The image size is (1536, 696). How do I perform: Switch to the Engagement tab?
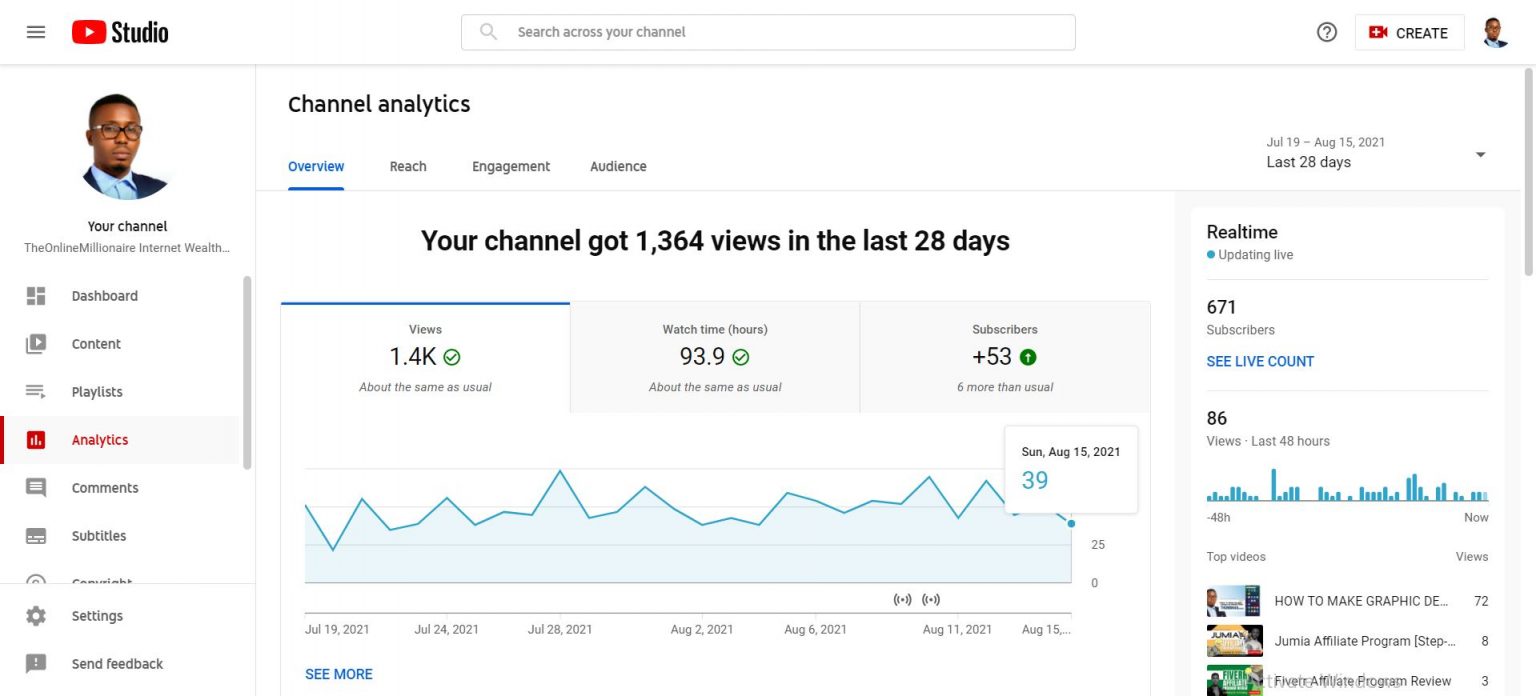coord(510,166)
